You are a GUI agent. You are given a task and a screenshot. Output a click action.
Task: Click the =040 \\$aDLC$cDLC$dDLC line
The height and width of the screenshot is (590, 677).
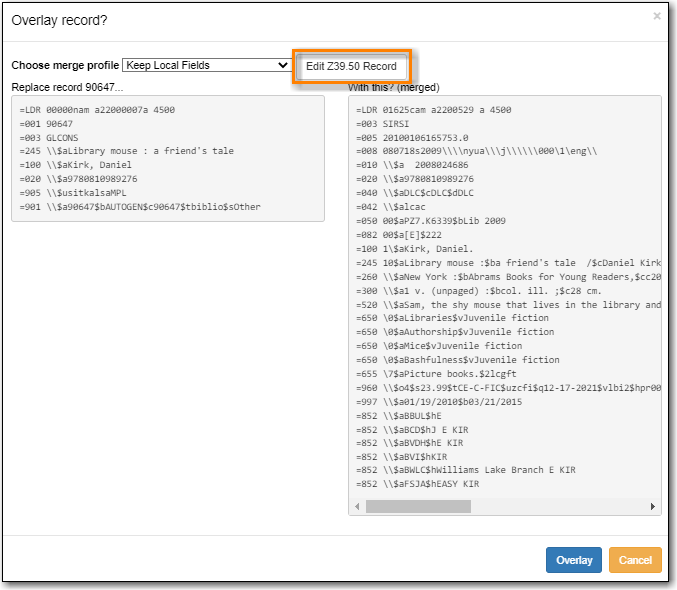414,193
